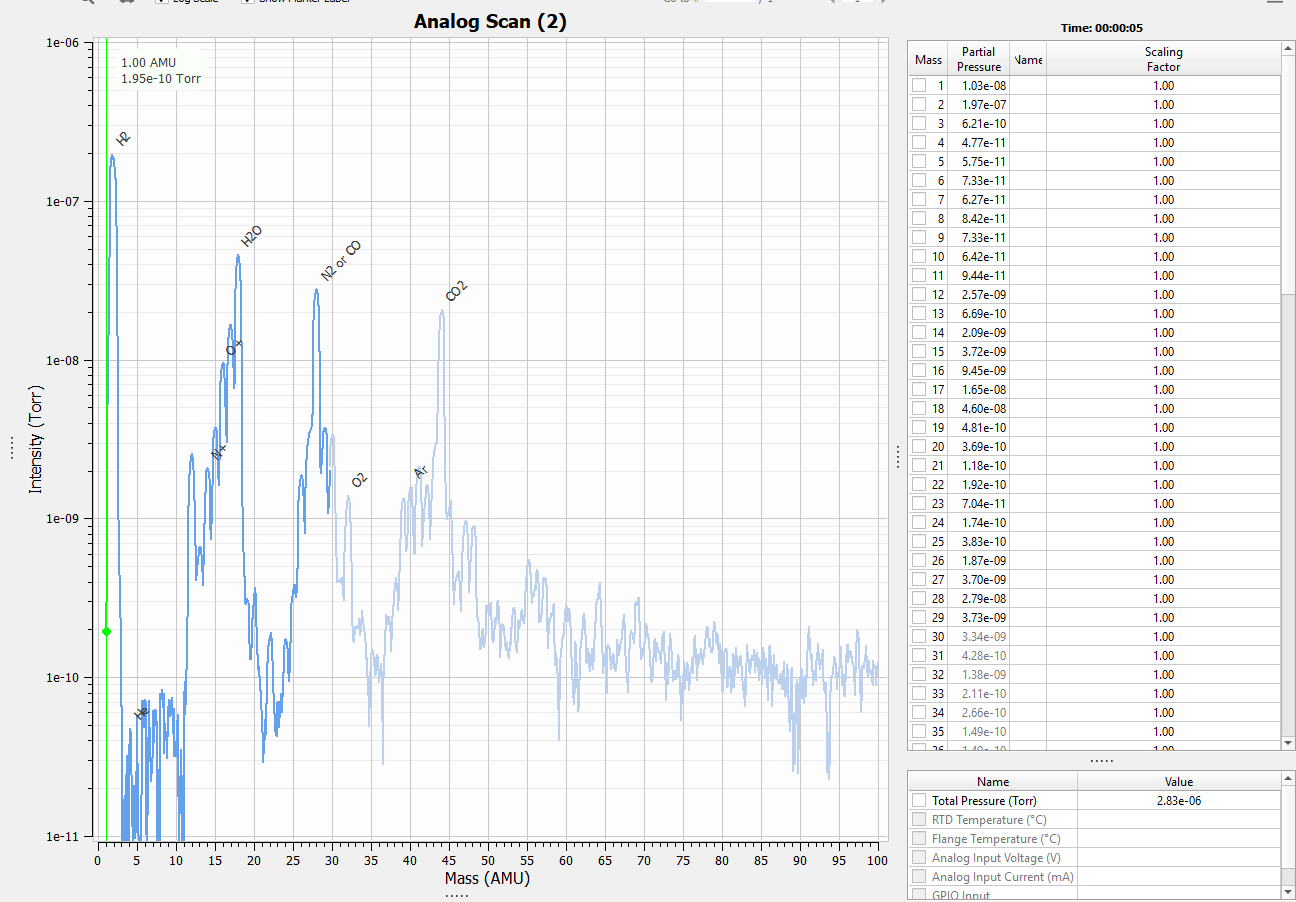The image size is (1296, 902).
Task: Select the scaling factor cell for mass 28
Action: [x=1163, y=599]
